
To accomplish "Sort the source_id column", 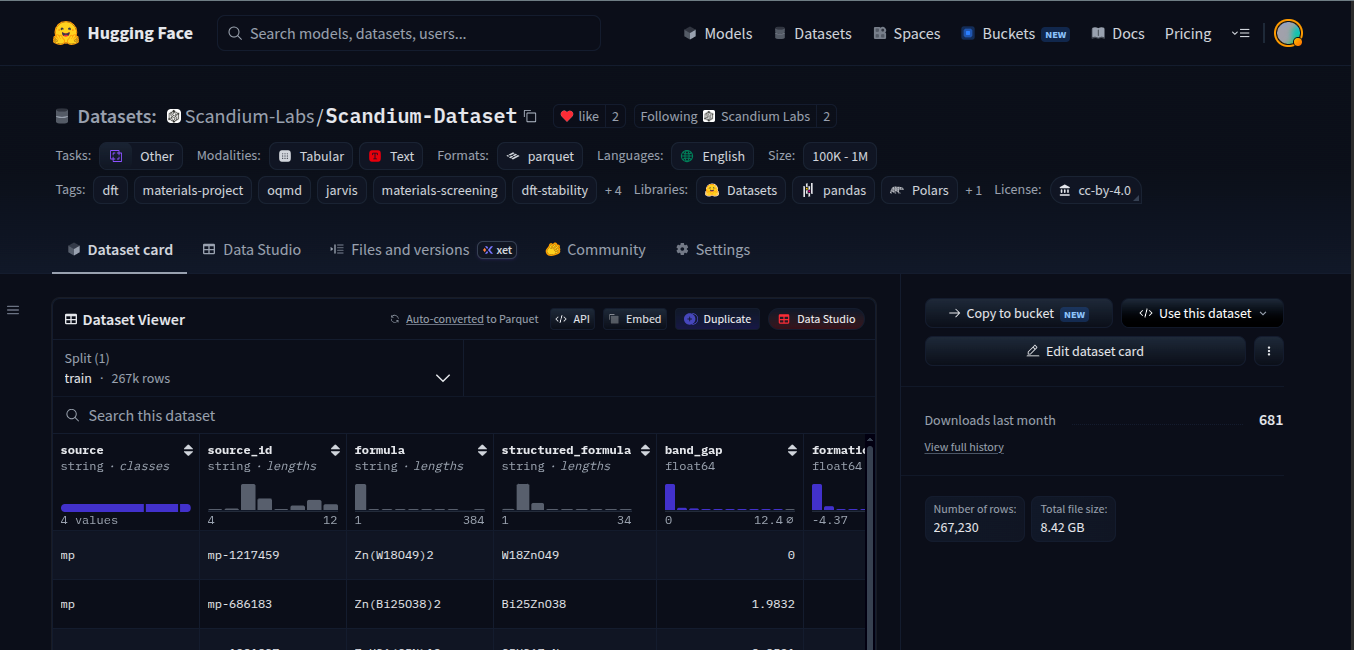I will tap(335, 450).
